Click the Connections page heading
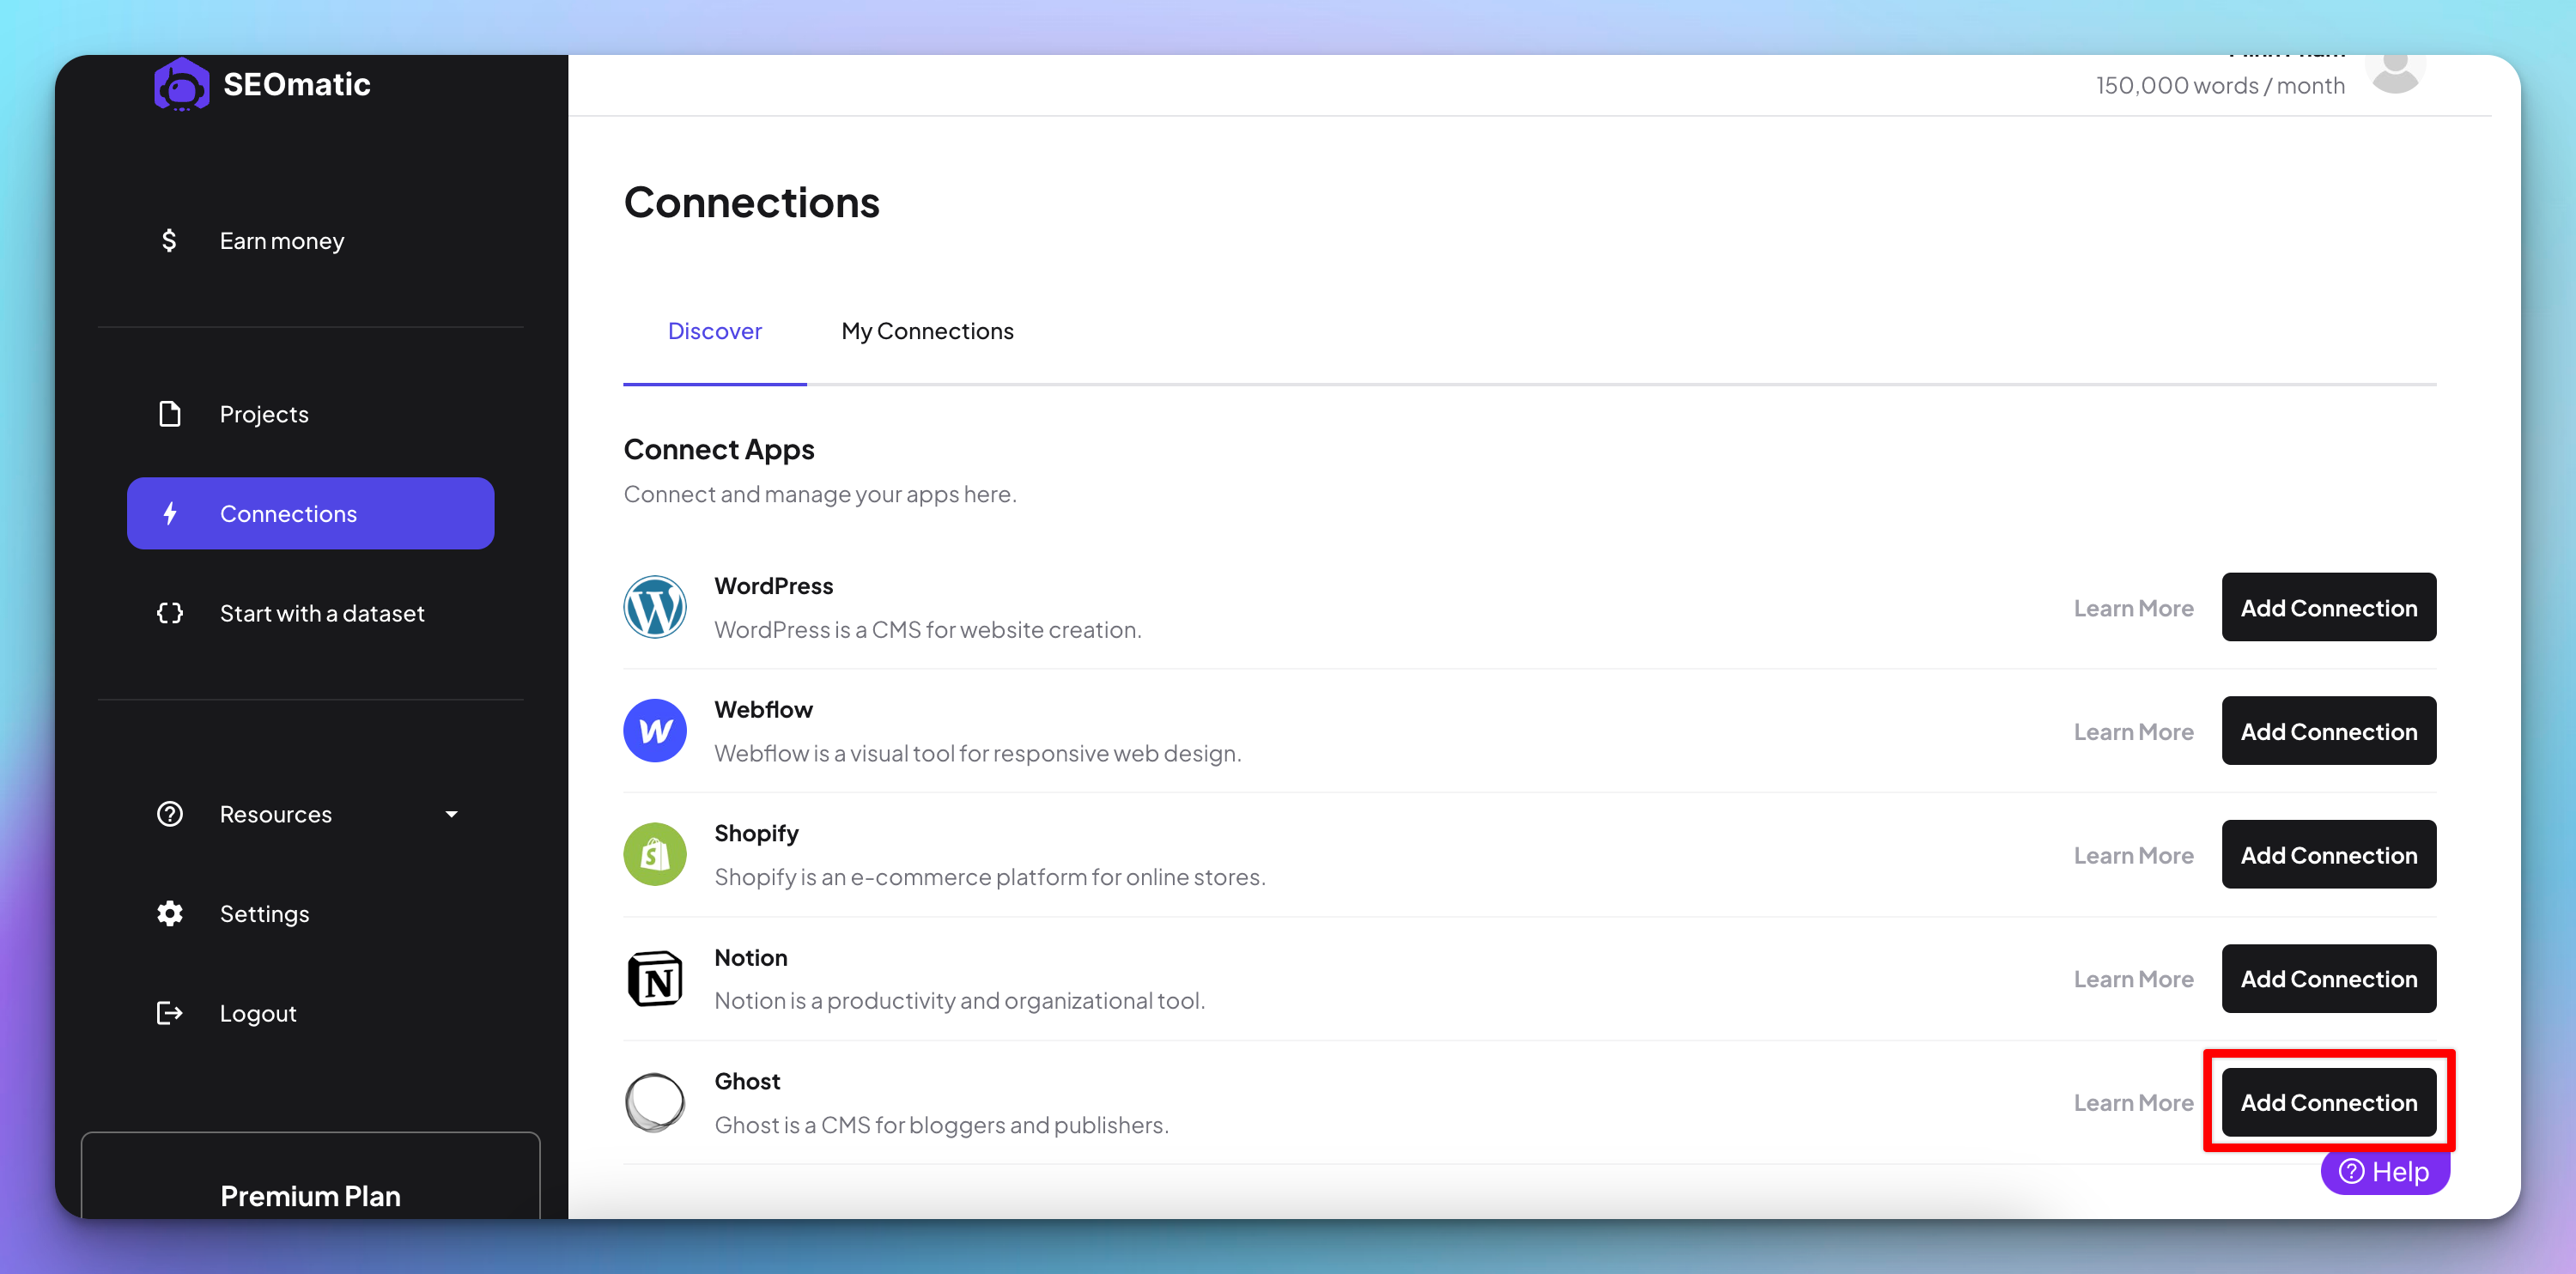2576x1274 pixels. 752,203
